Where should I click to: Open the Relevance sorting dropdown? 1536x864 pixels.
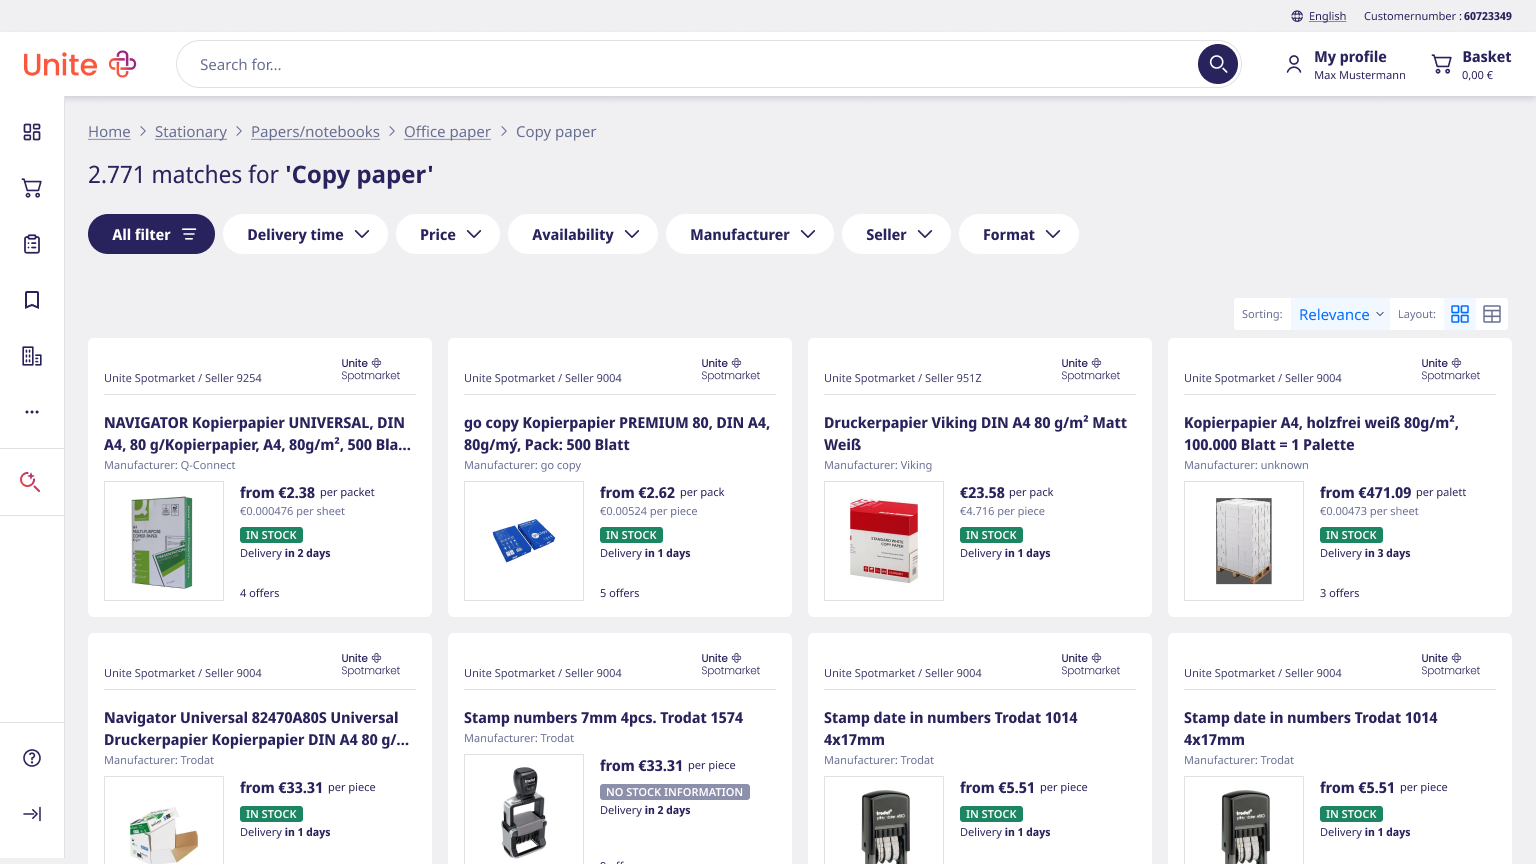1340,314
